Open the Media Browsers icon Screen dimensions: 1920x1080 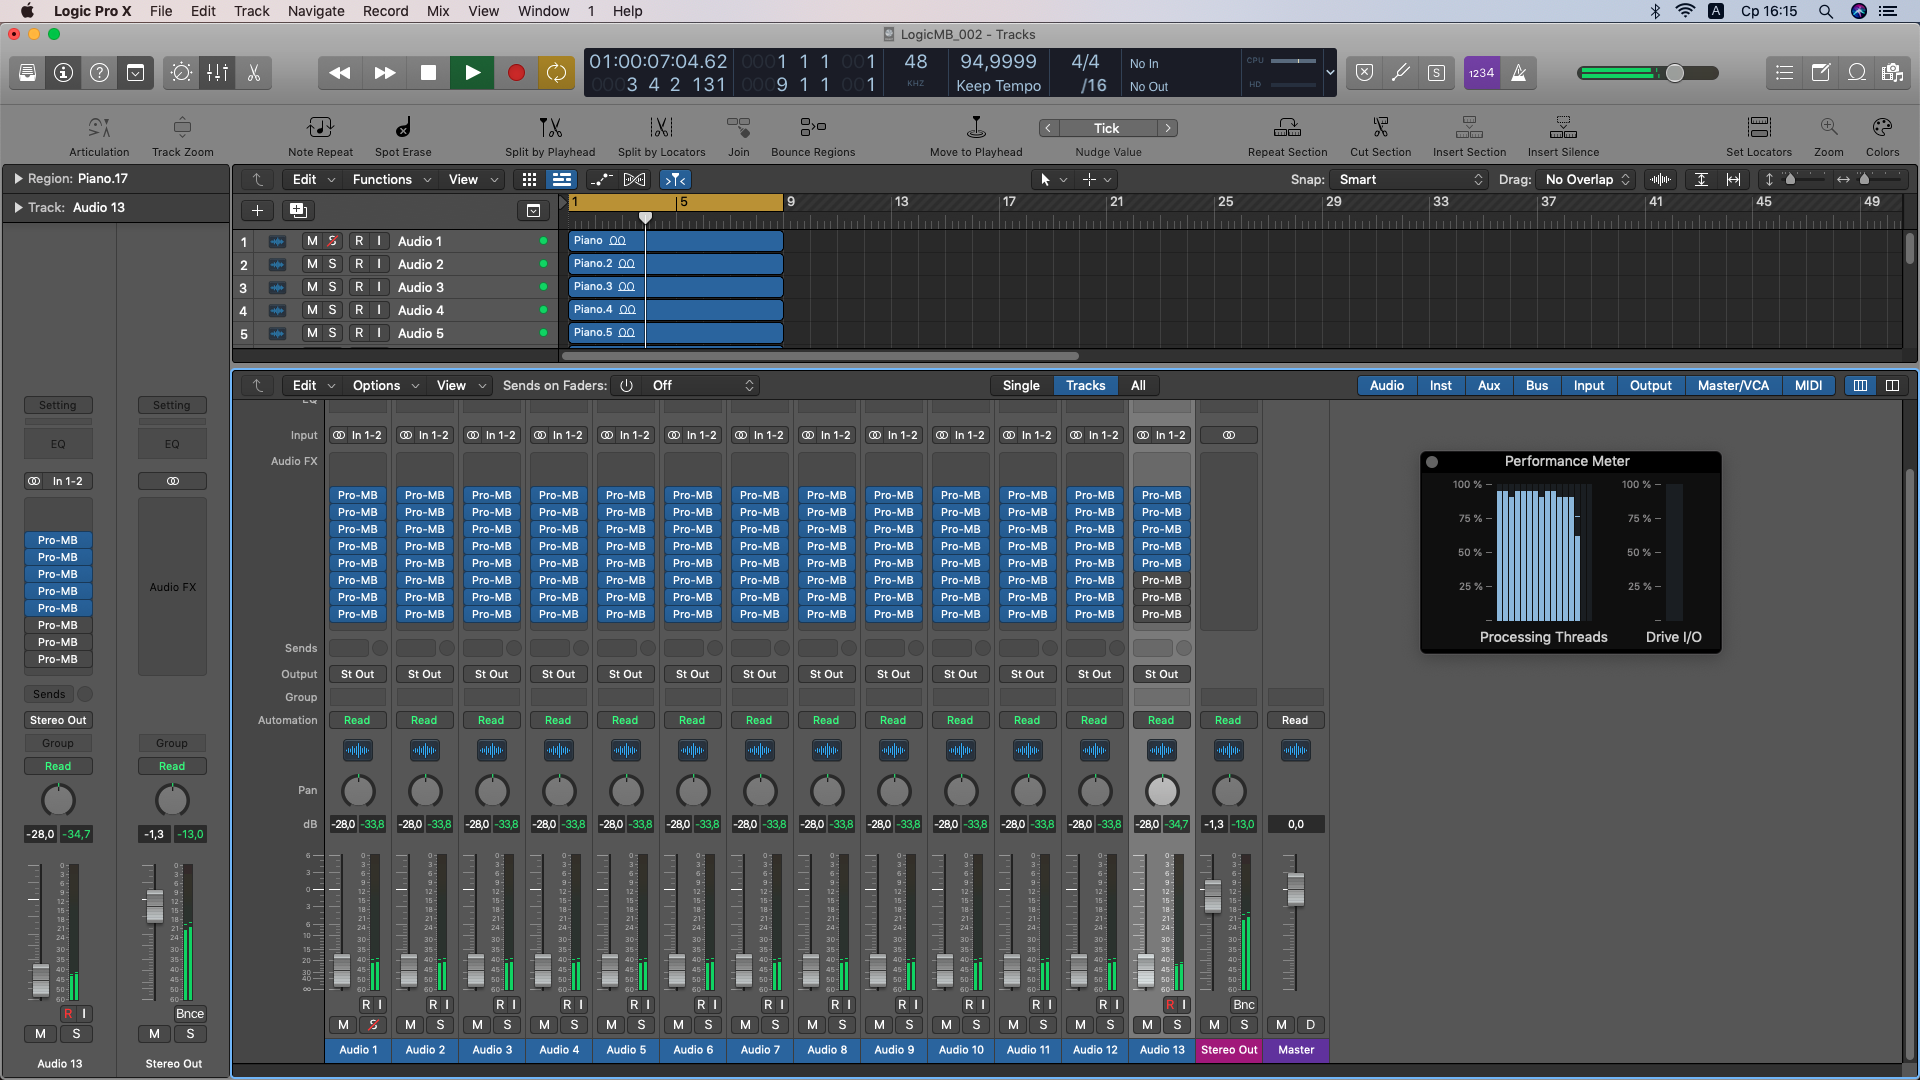[x=1892, y=73]
